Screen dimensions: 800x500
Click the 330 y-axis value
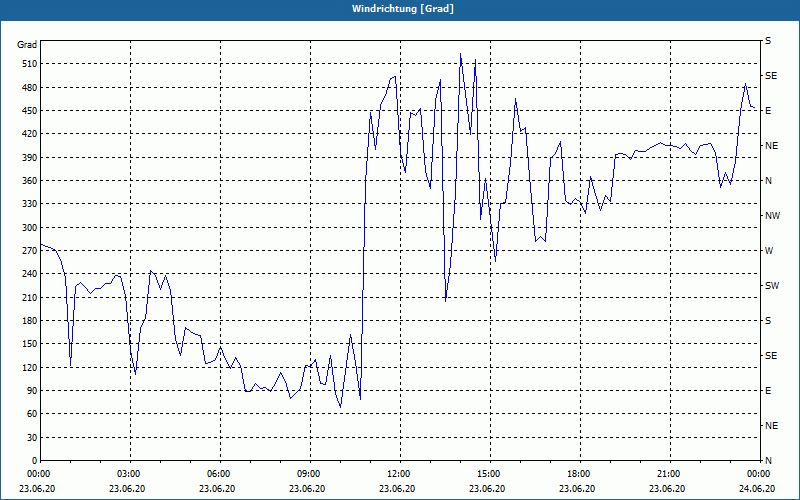tap(28, 204)
